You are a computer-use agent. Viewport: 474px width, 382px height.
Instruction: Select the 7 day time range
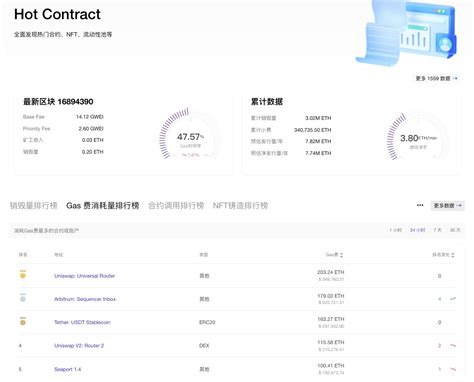coord(437,230)
